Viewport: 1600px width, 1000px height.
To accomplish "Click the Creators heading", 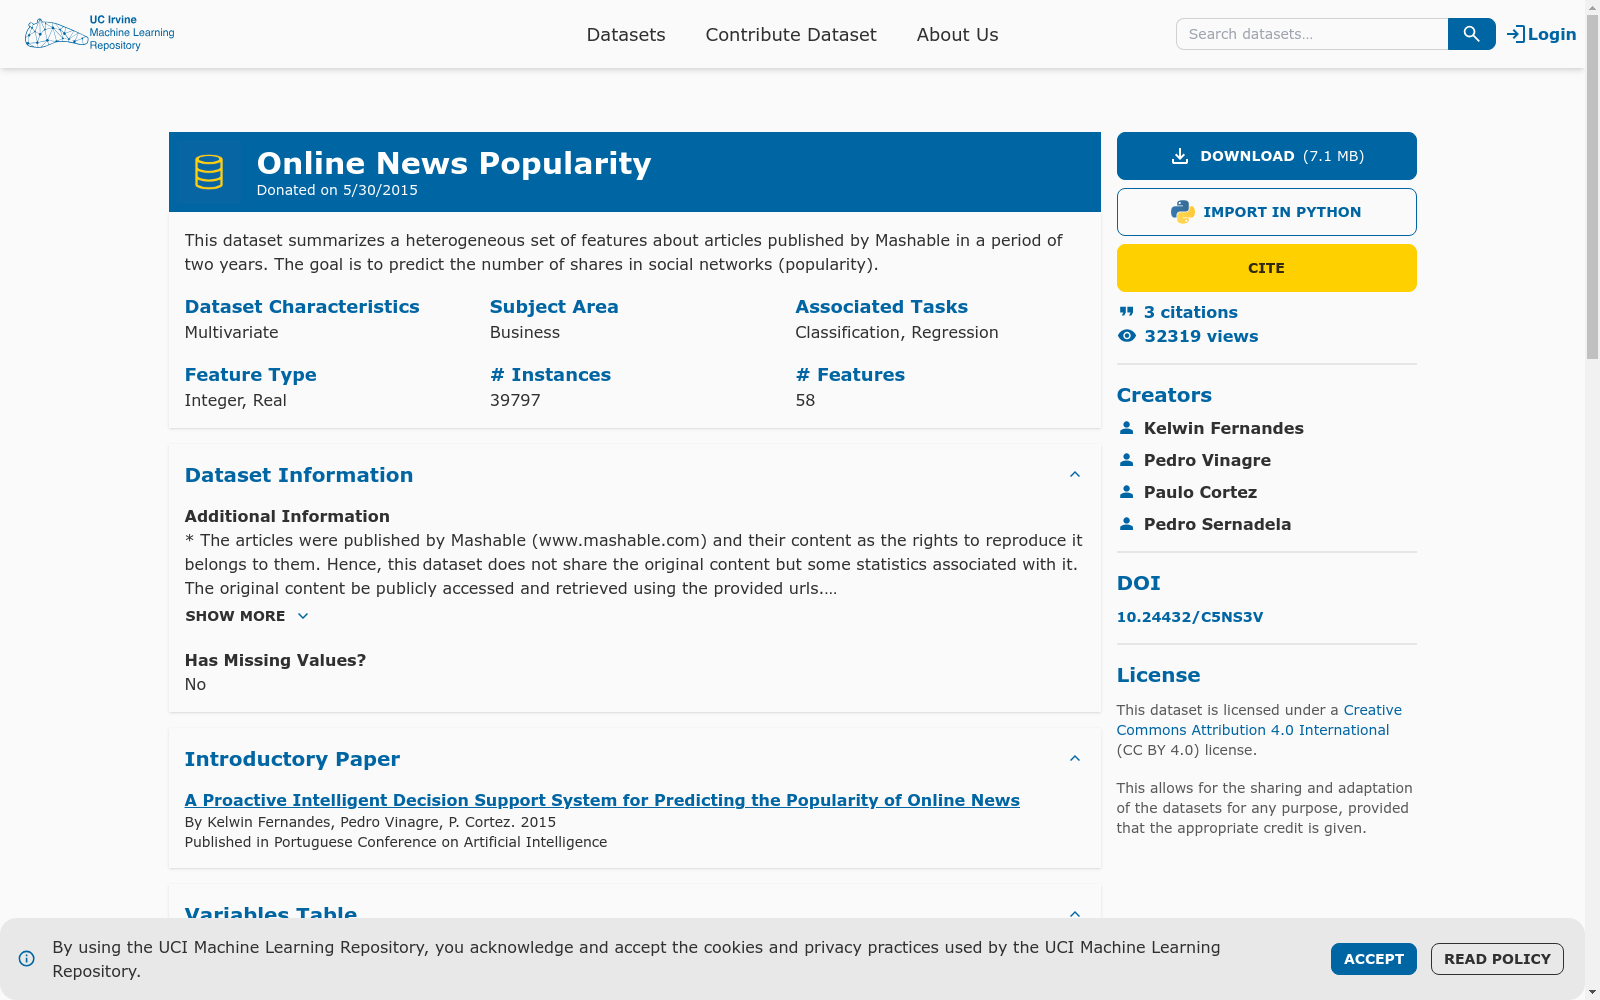I will click(x=1164, y=395).
